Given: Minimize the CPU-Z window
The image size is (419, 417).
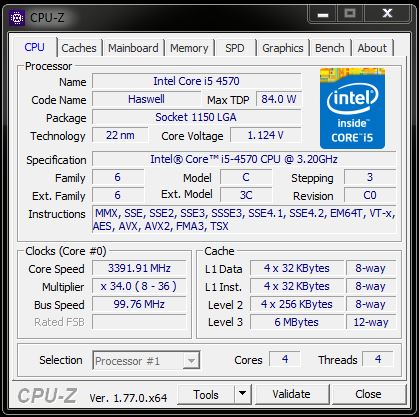Looking at the screenshot, I should [x=322, y=14].
